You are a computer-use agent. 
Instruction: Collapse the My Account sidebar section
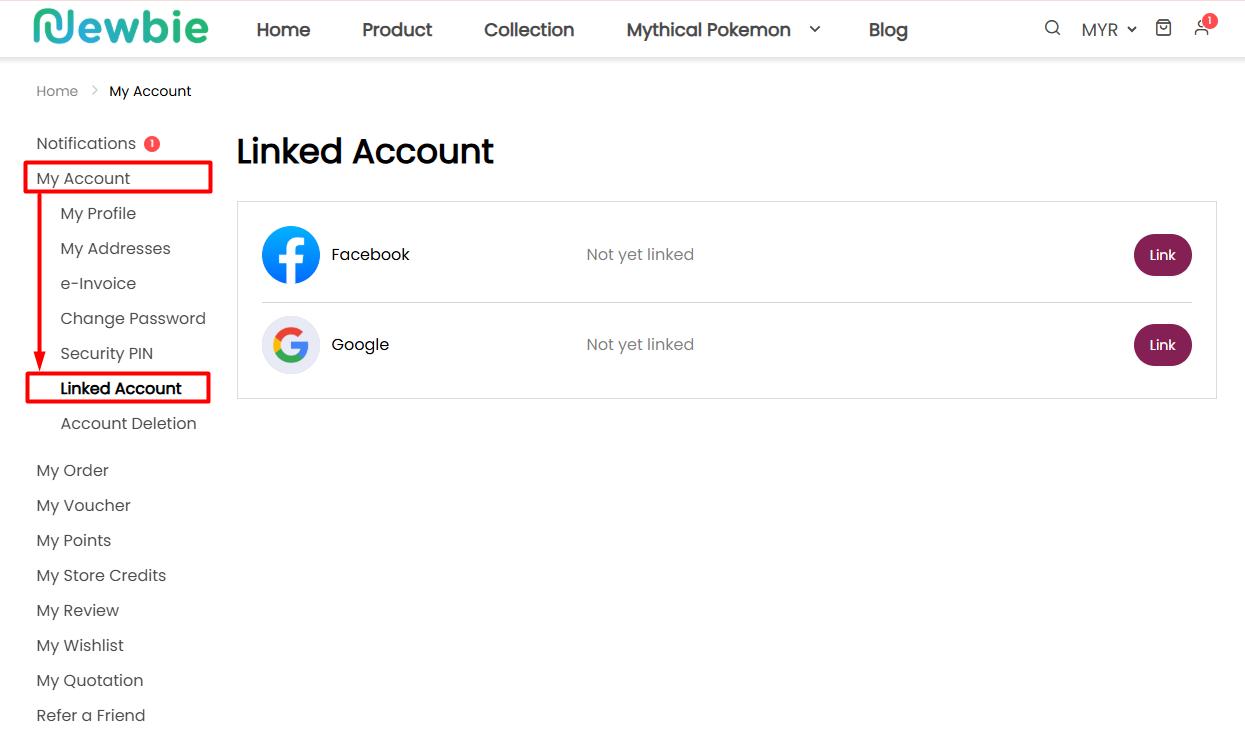84,179
